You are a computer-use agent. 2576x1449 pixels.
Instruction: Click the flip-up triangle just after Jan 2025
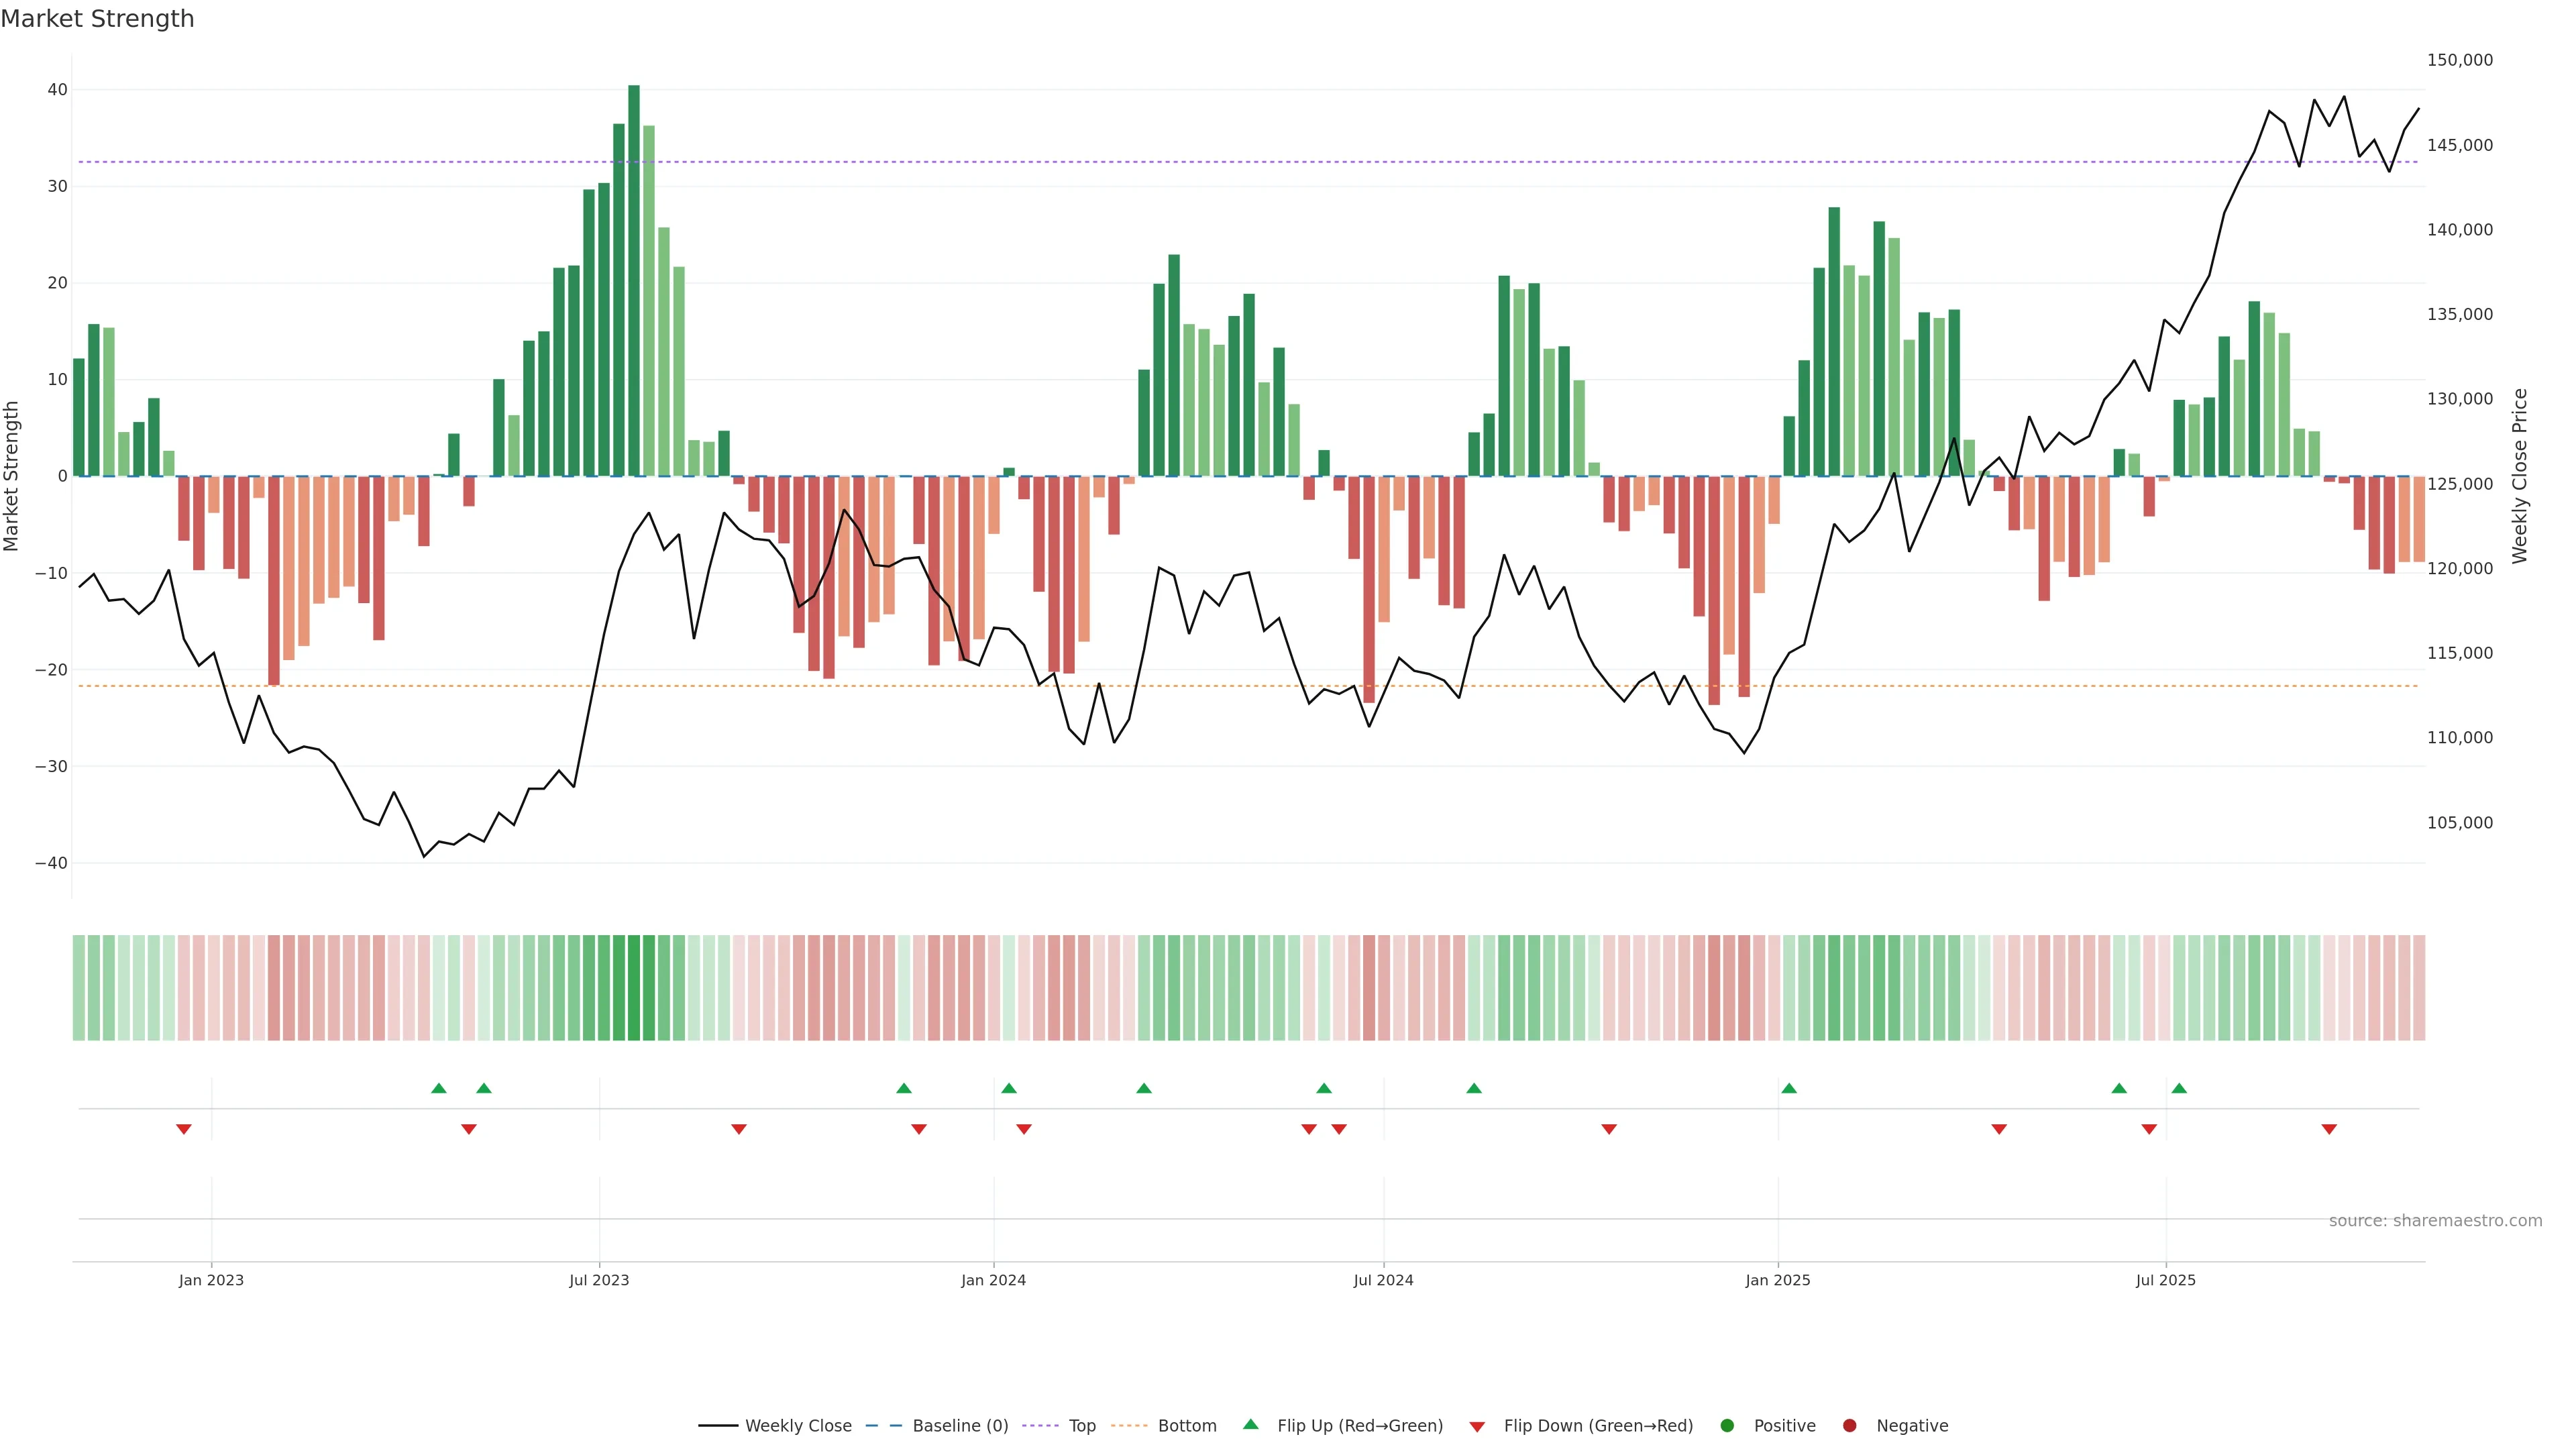click(x=1789, y=1088)
